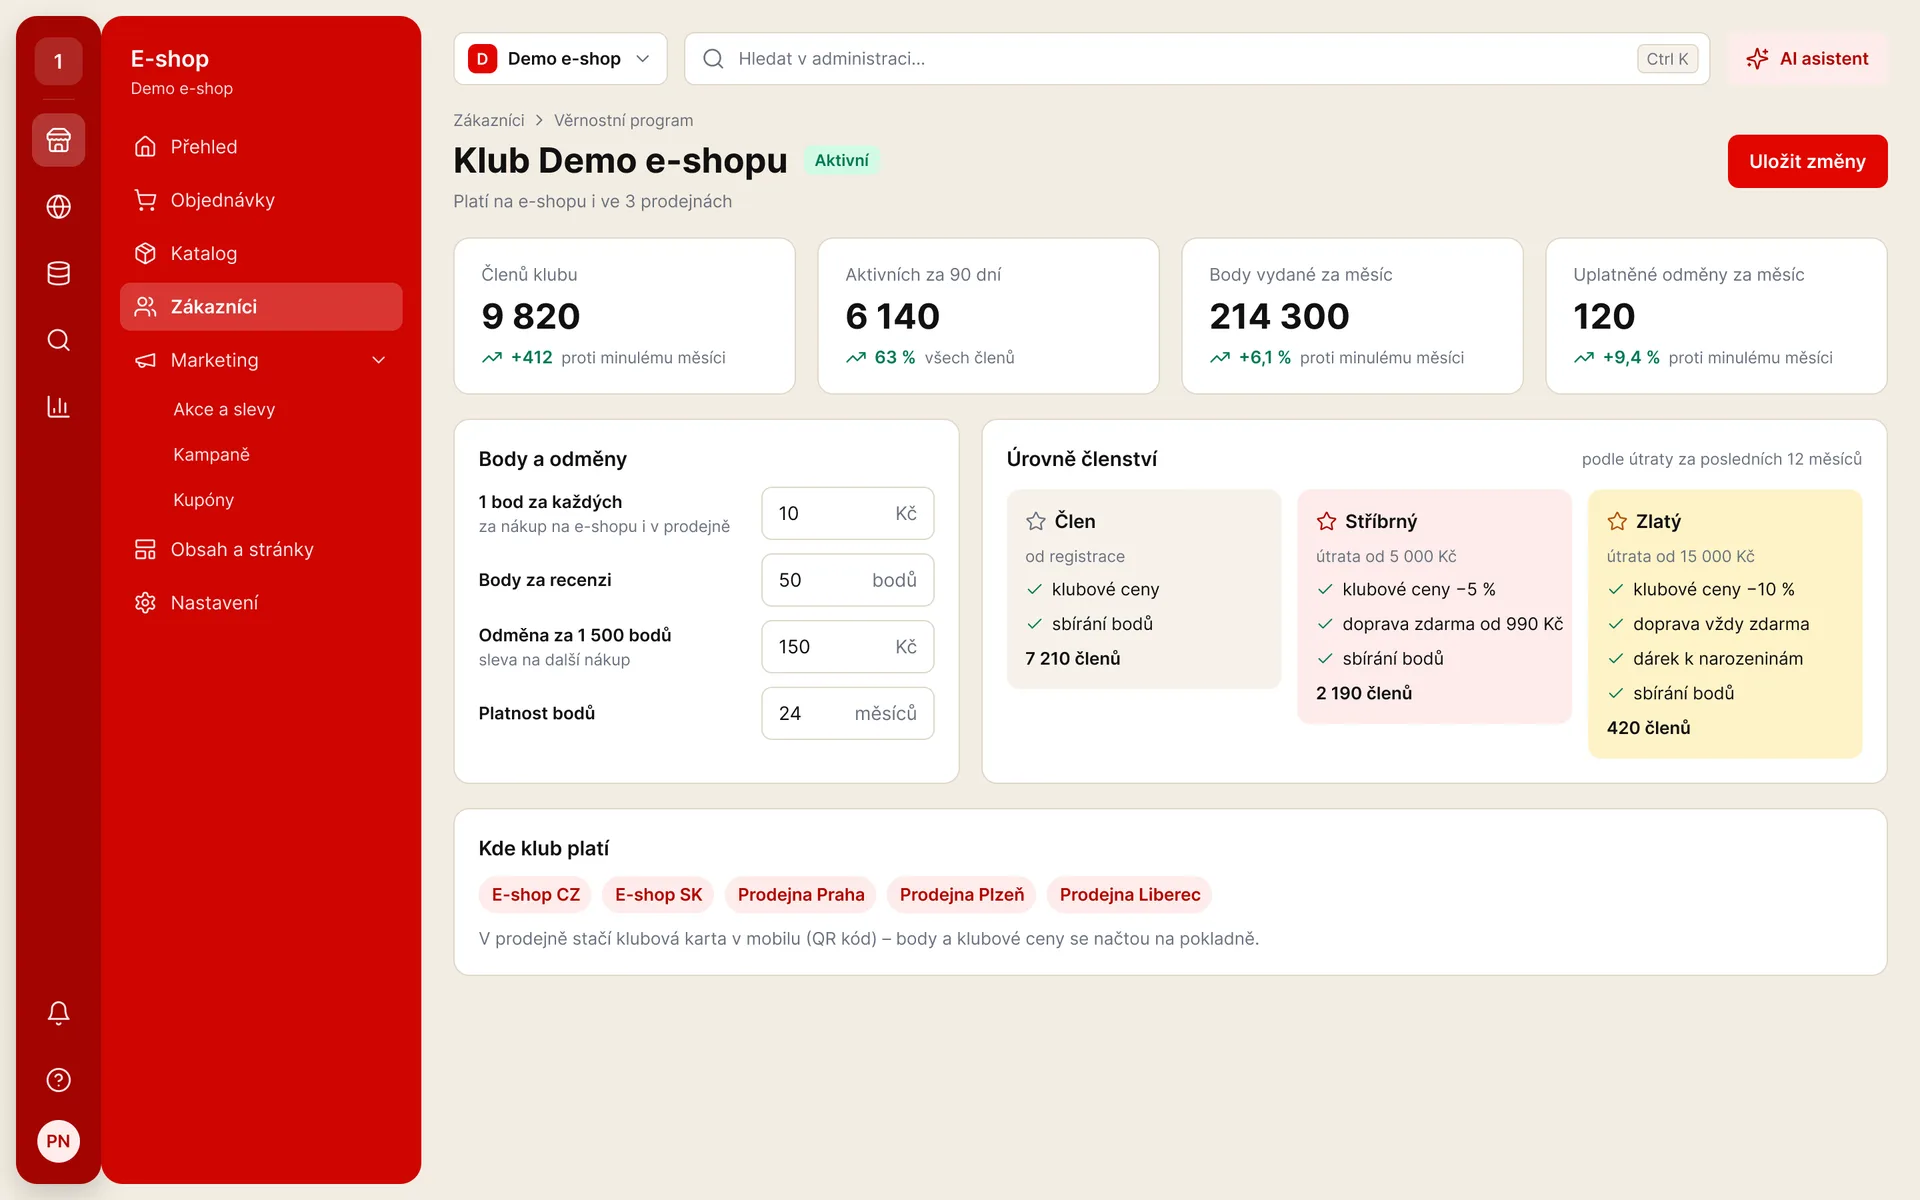Image resolution: width=1920 pixels, height=1200 pixels.
Task: Open the database icon in left rail
Action: click(x=58, y=273)
